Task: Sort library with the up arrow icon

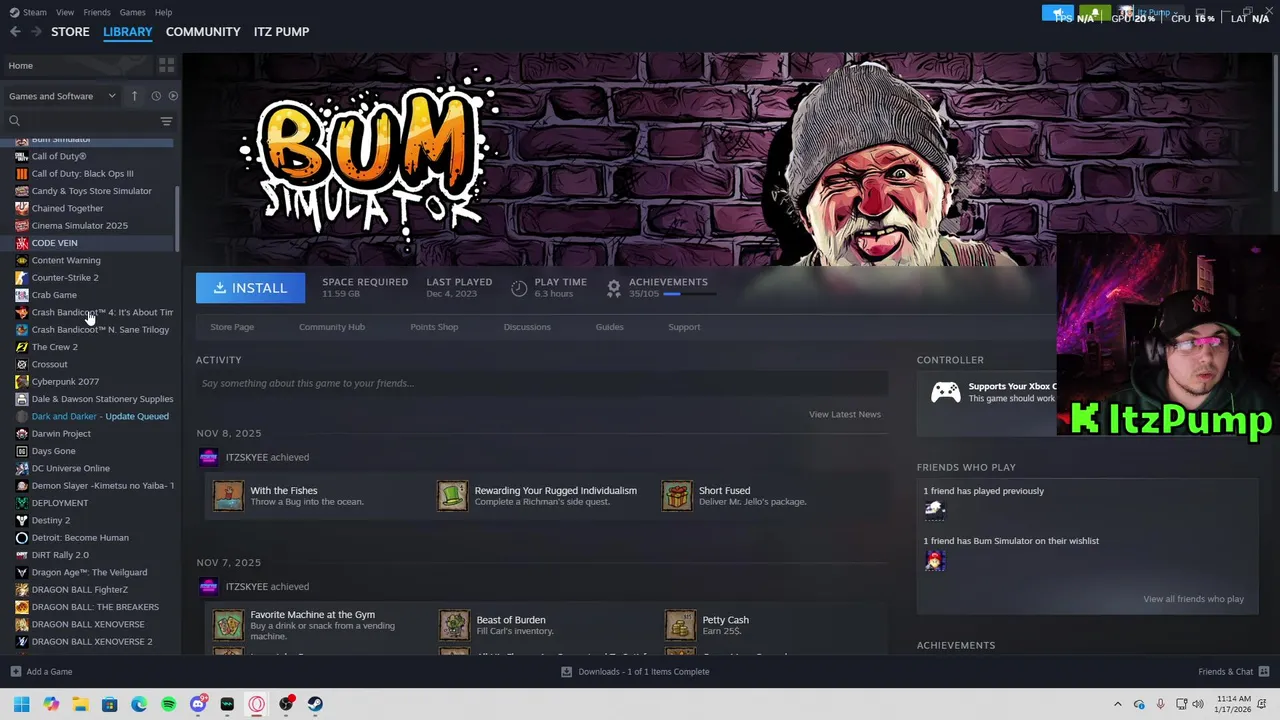Action: pyautogui.click(x=134, y=96)
